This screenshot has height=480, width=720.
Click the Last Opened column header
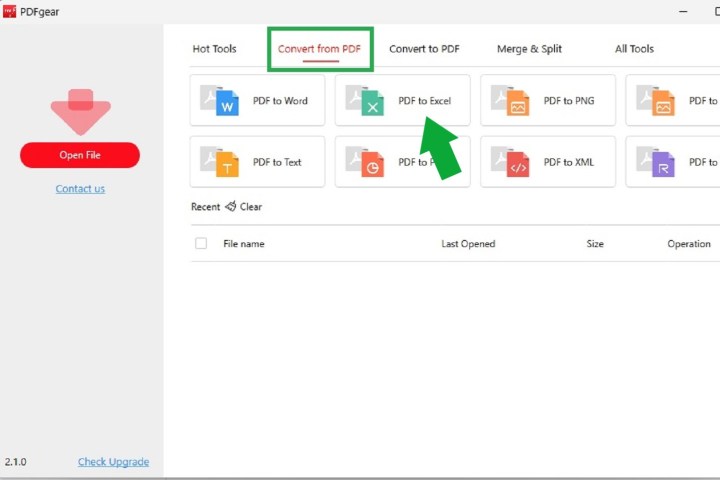pyautogui.click(x=468, y=244)
